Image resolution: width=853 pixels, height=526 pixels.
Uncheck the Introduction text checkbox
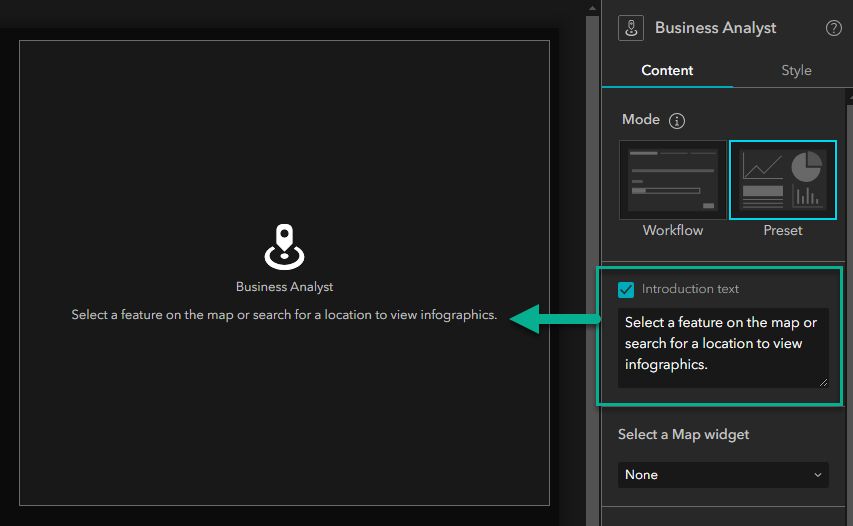626,289
